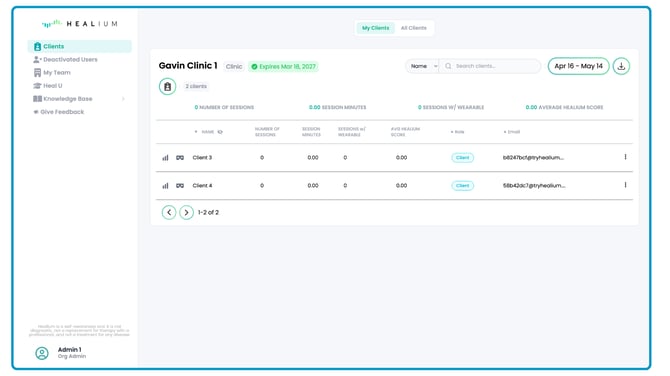Click the Give Feedback megaphone icon

[36, 112]
